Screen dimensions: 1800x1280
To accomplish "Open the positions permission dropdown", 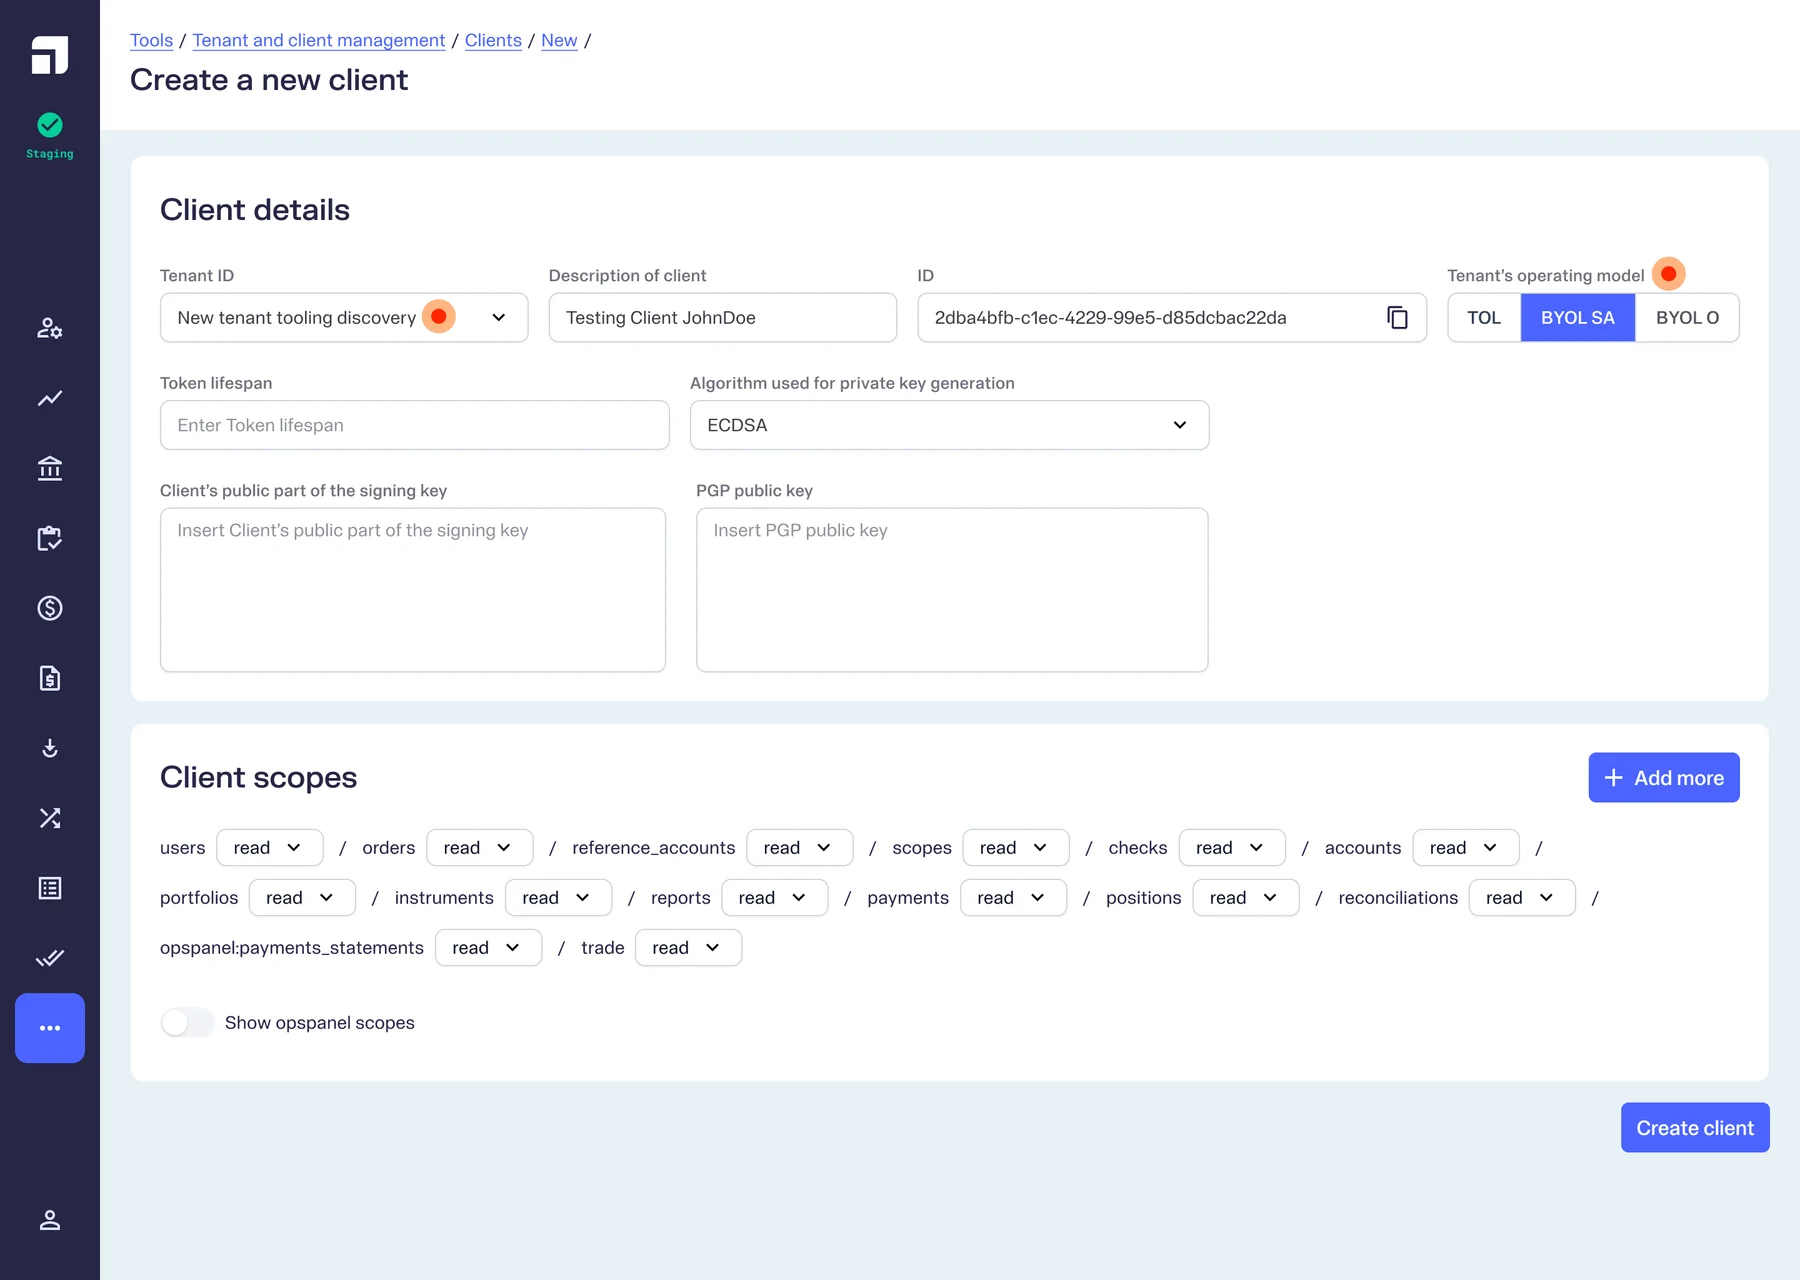I will click(x=1246, y=898).
